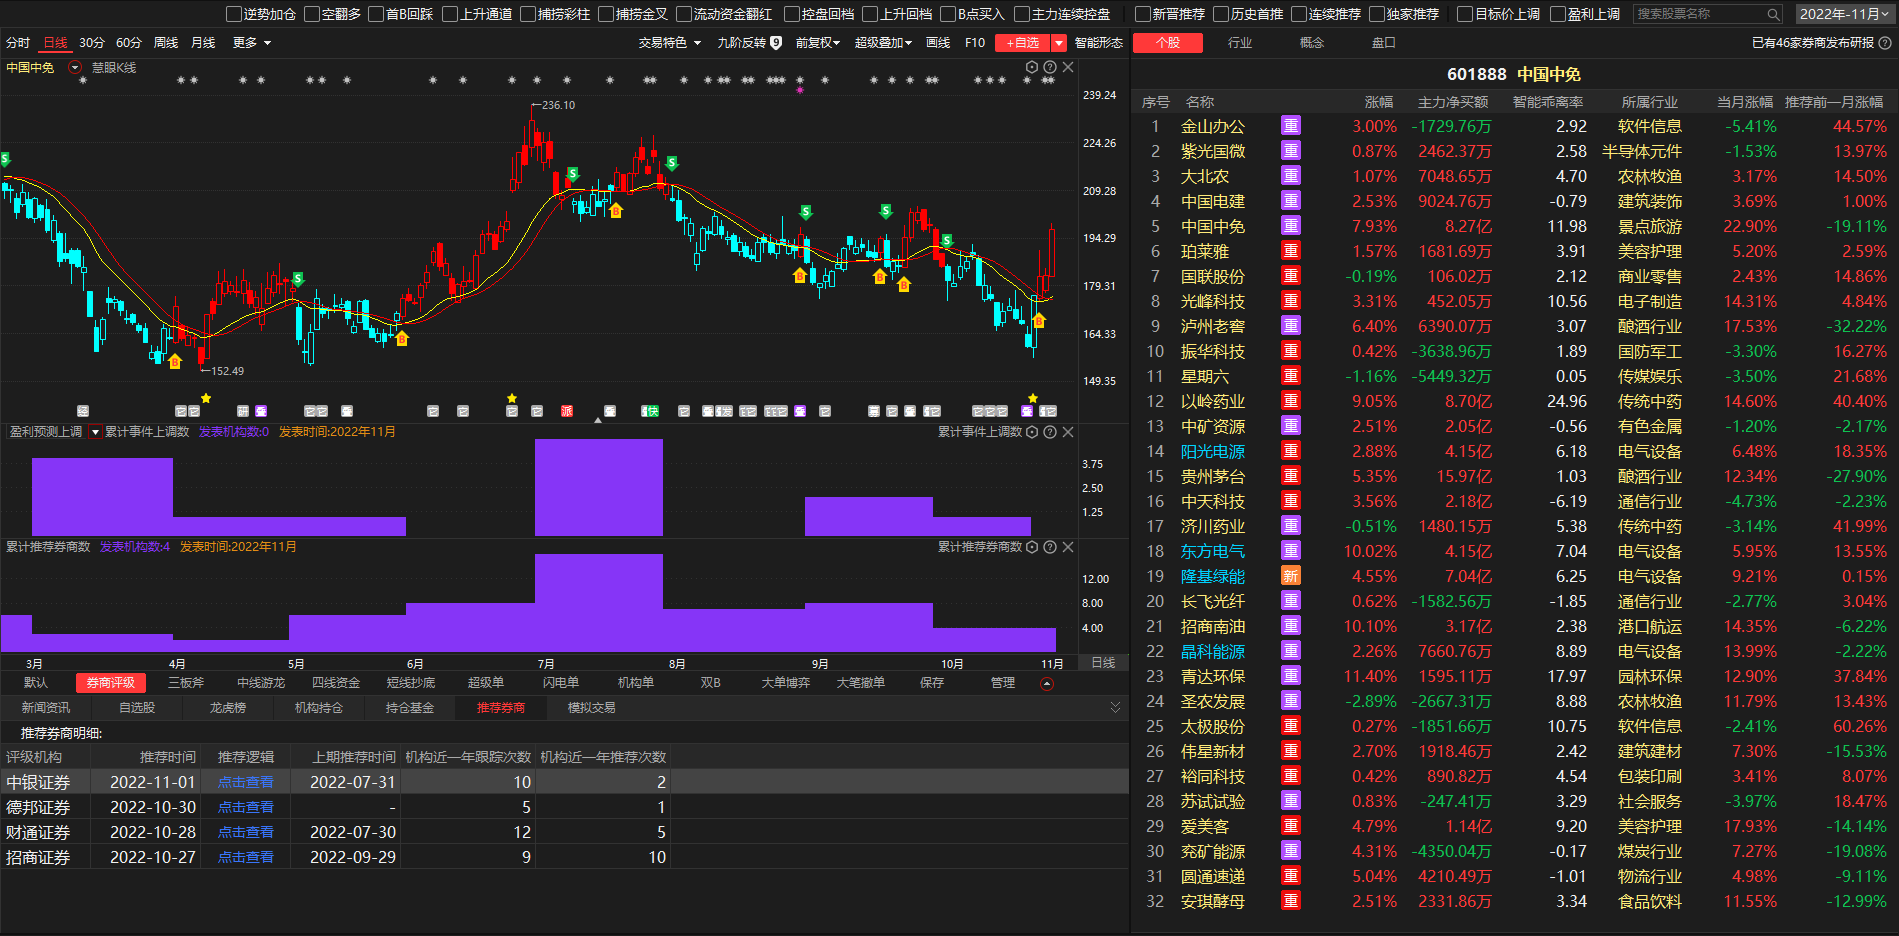
Task: Click 点击查看 link for 中银证券
Action: point(246,782)
